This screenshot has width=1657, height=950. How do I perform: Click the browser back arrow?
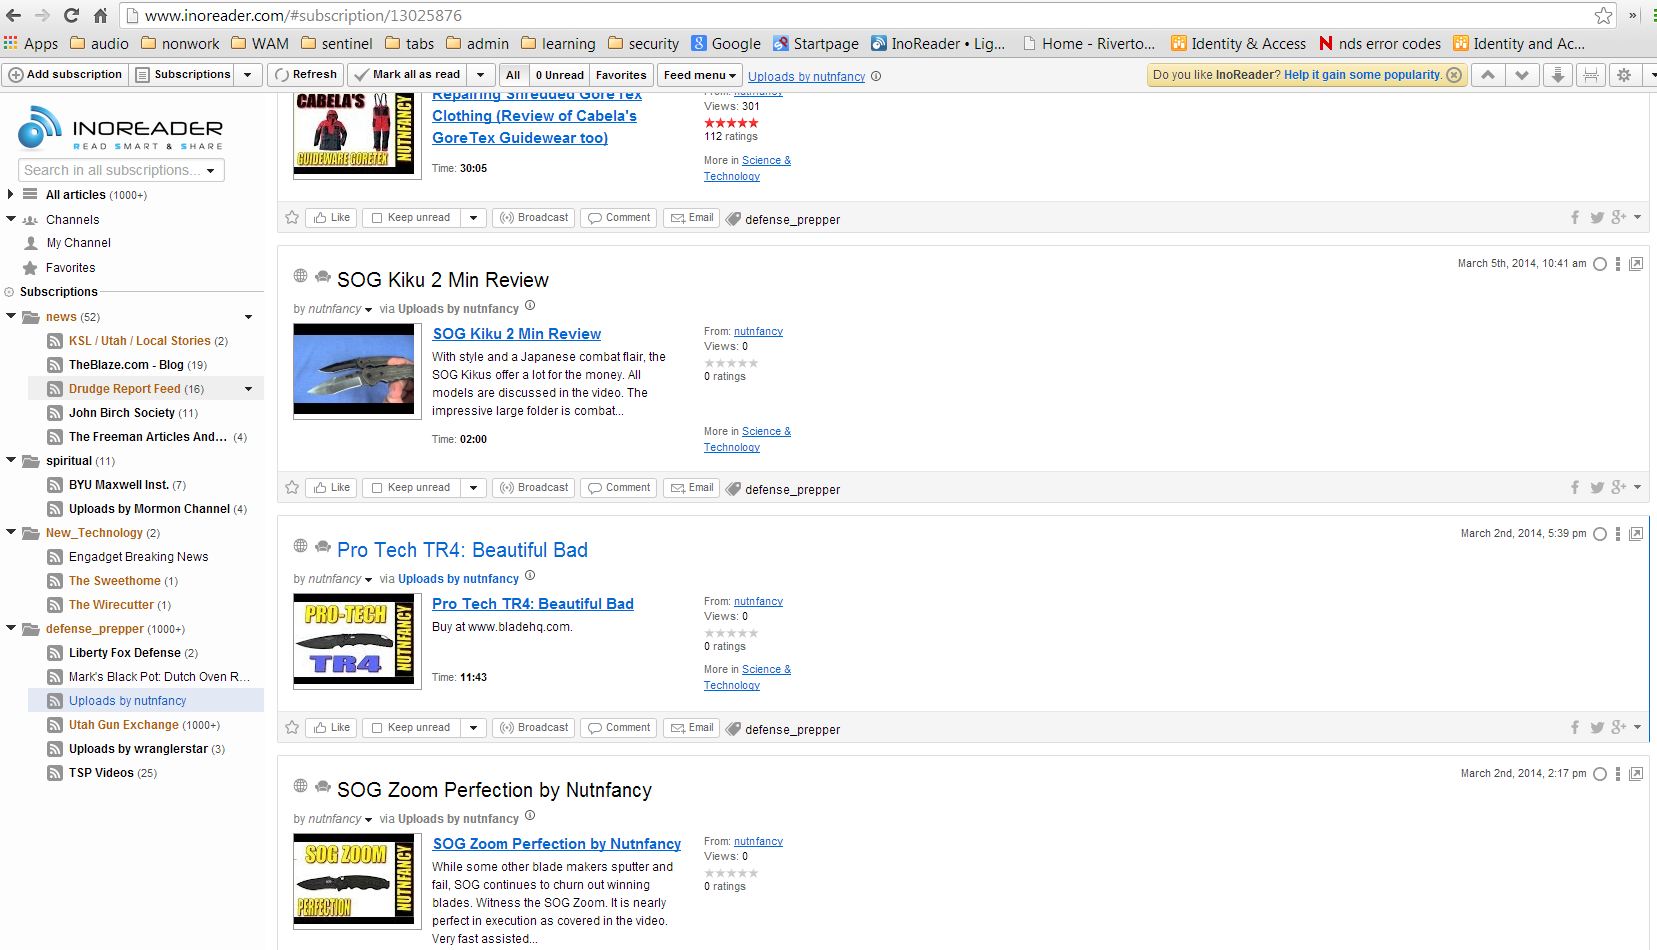14,16
